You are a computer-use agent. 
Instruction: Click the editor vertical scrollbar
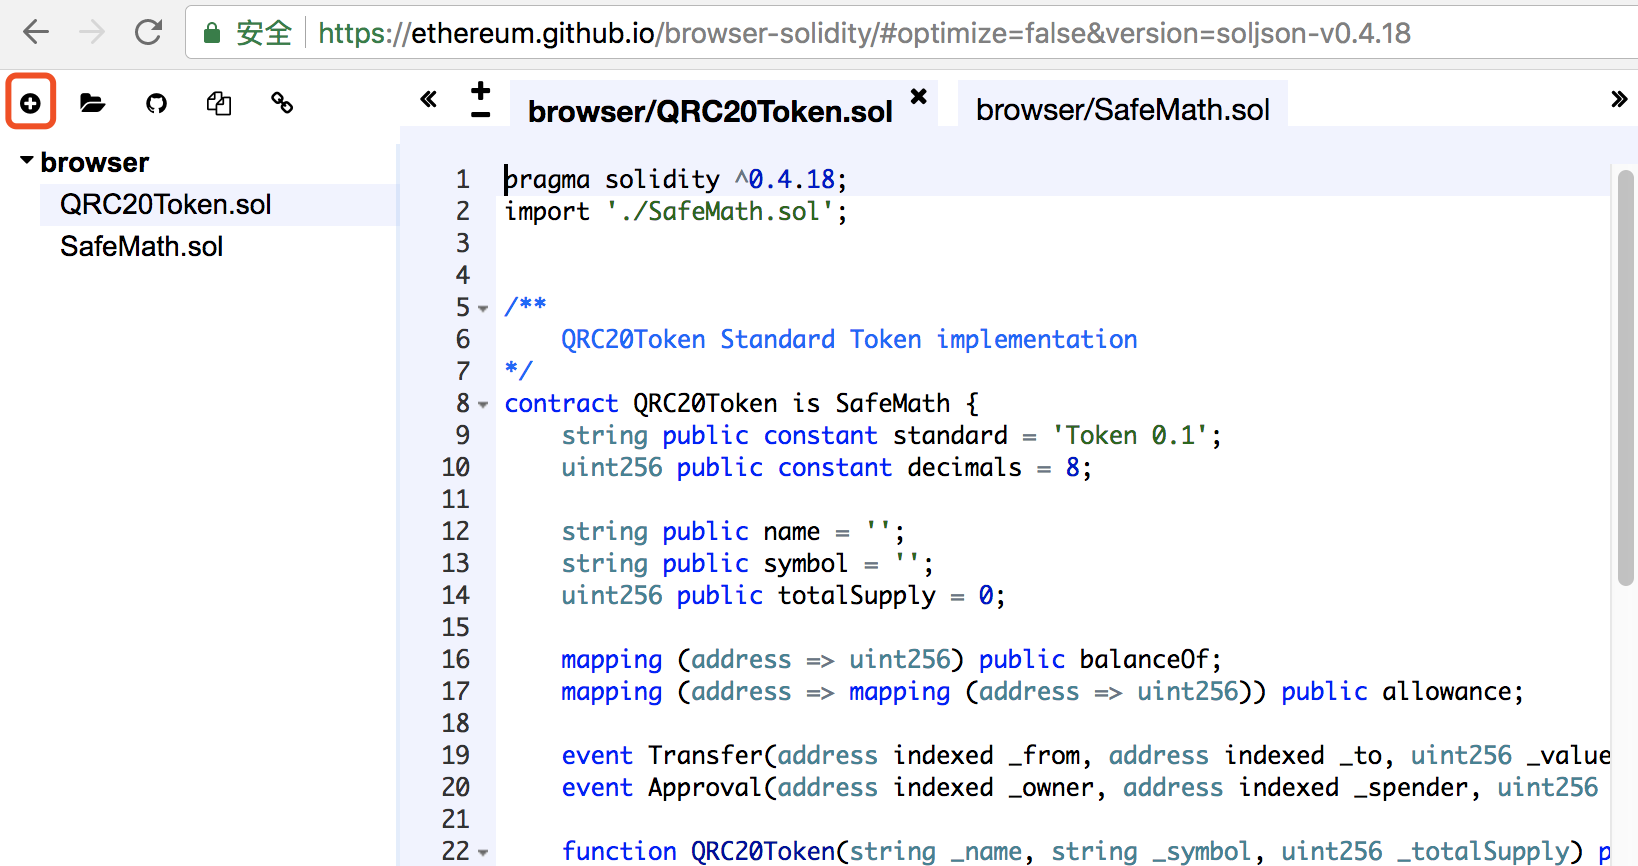click(x=1625, y=377)
